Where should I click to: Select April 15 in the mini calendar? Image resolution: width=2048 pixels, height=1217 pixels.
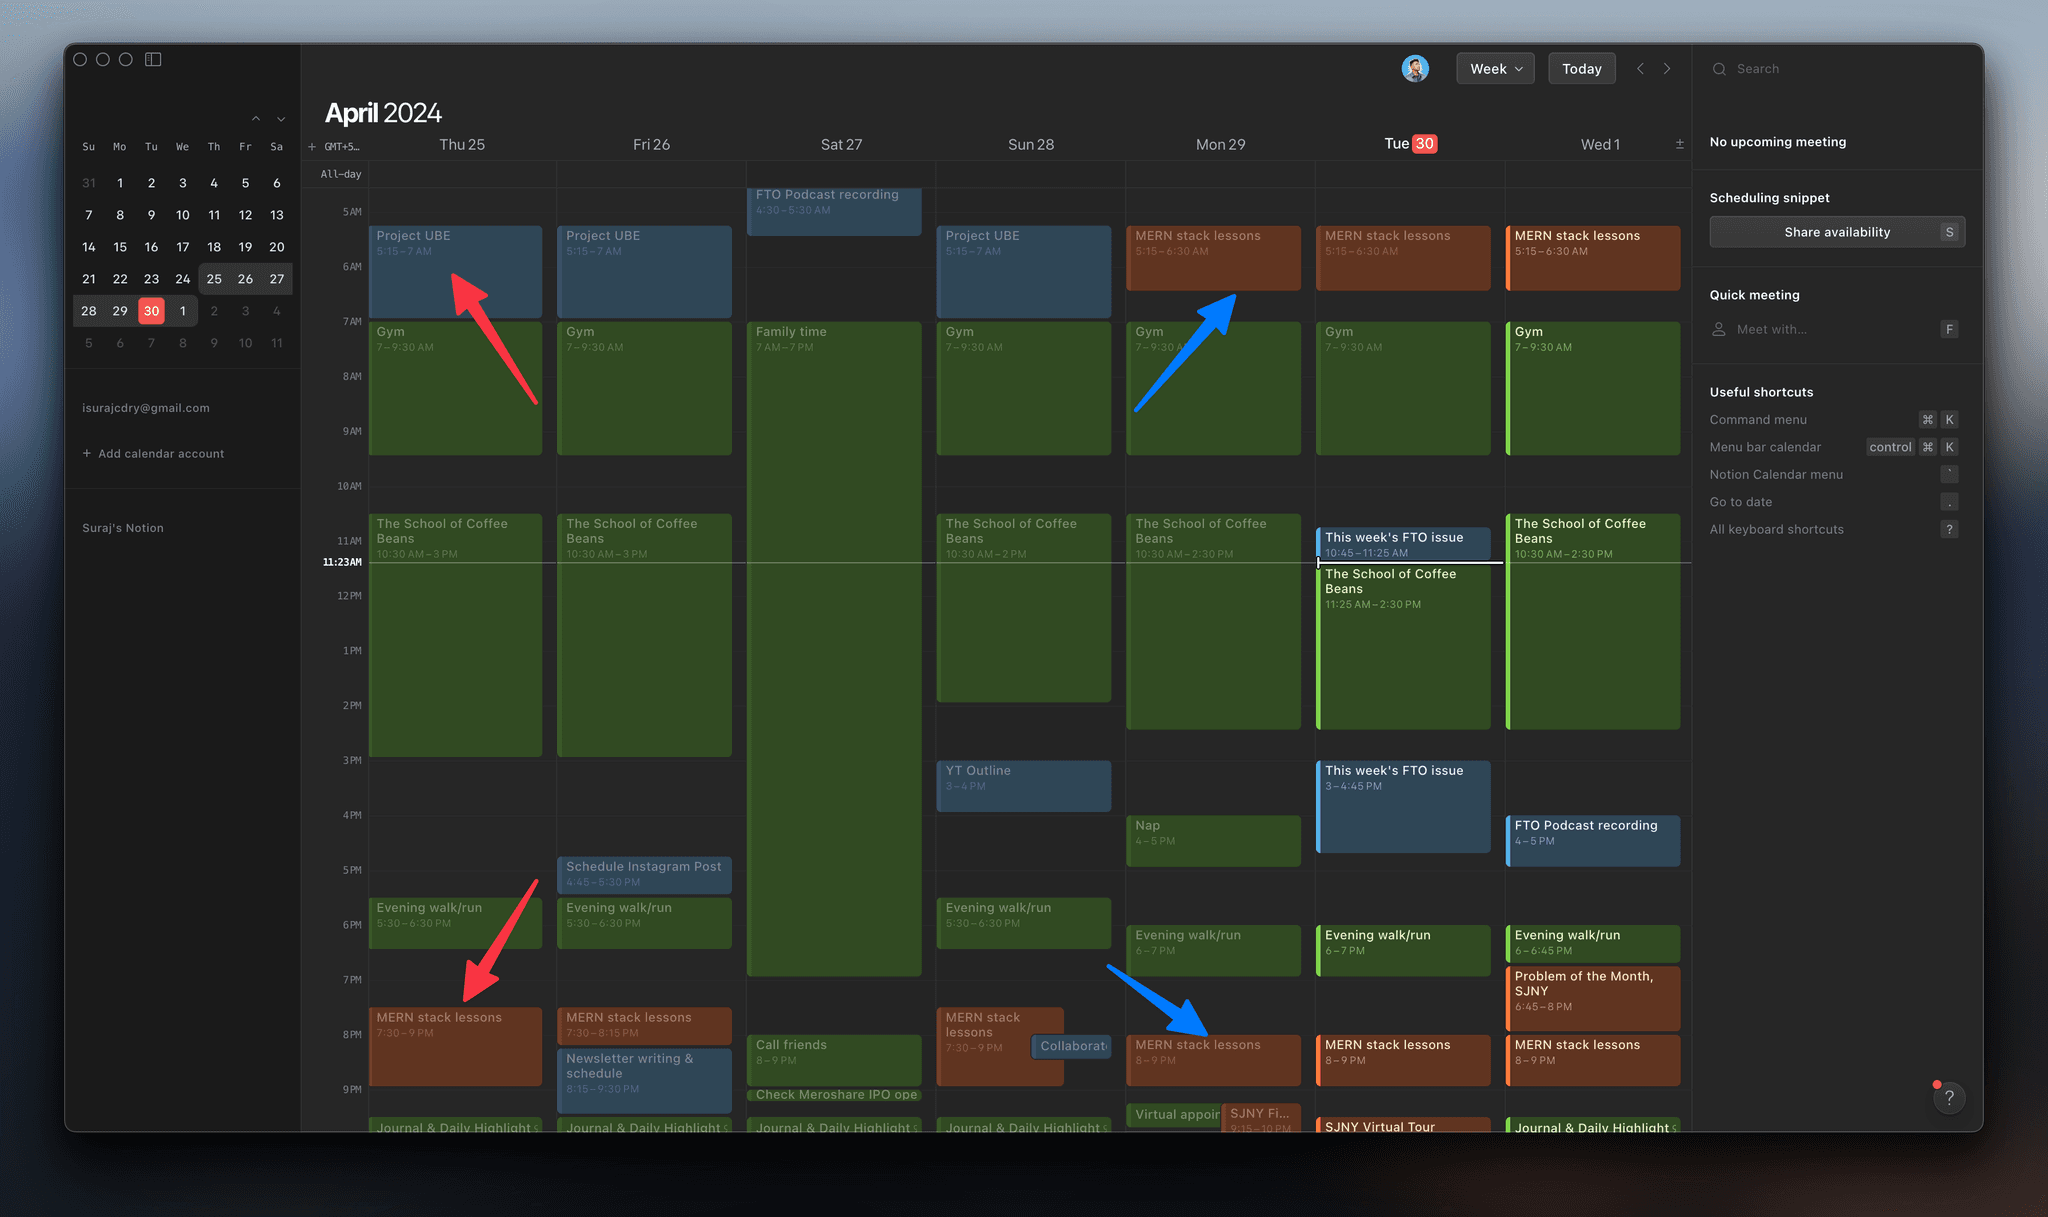pyautogui.click(x=120, y=246)
